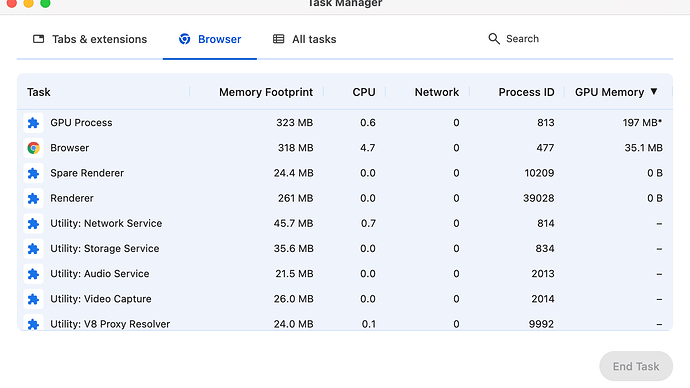Click the 35.6 MB memory value
This screenshot has height=388, width=690.
[x=294, y=249]
